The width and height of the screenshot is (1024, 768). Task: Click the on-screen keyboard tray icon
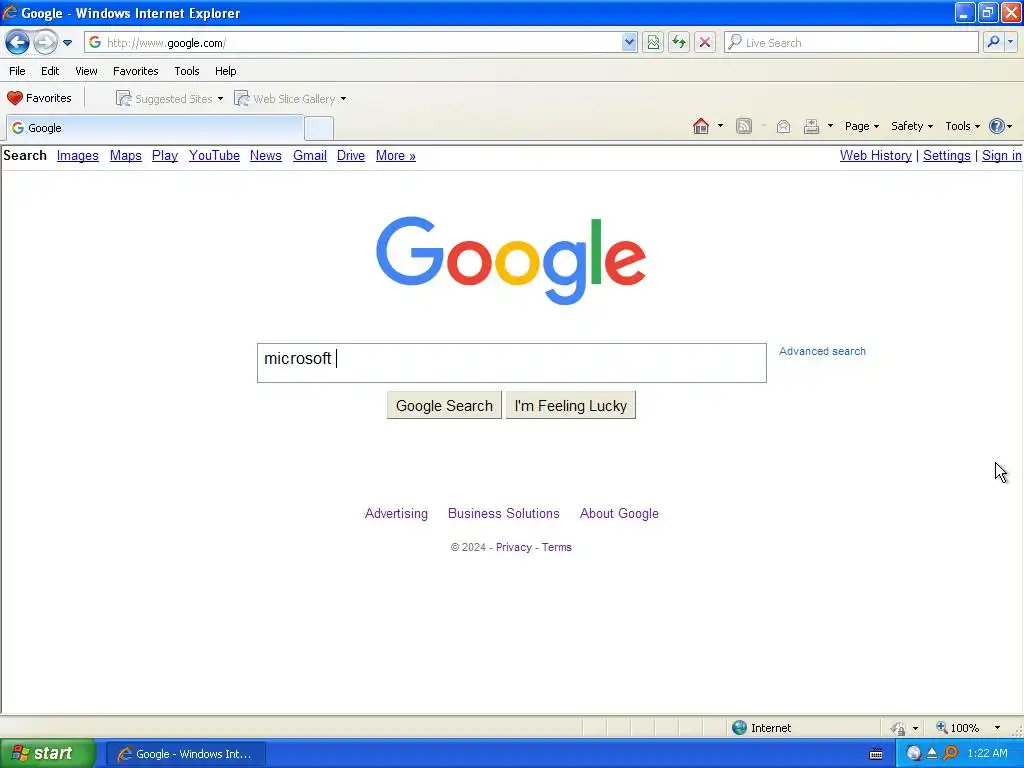876,754
